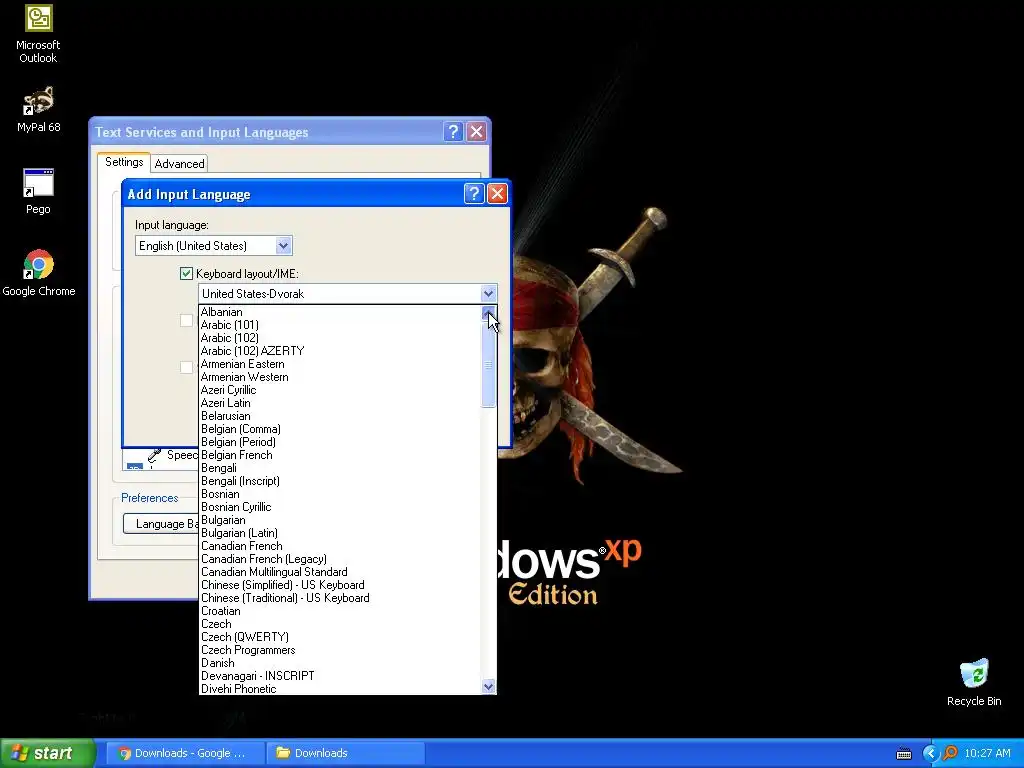Choose Bengali (Inscript) layout
Viewport: 1024px width, 768px height.
point(340,481)
